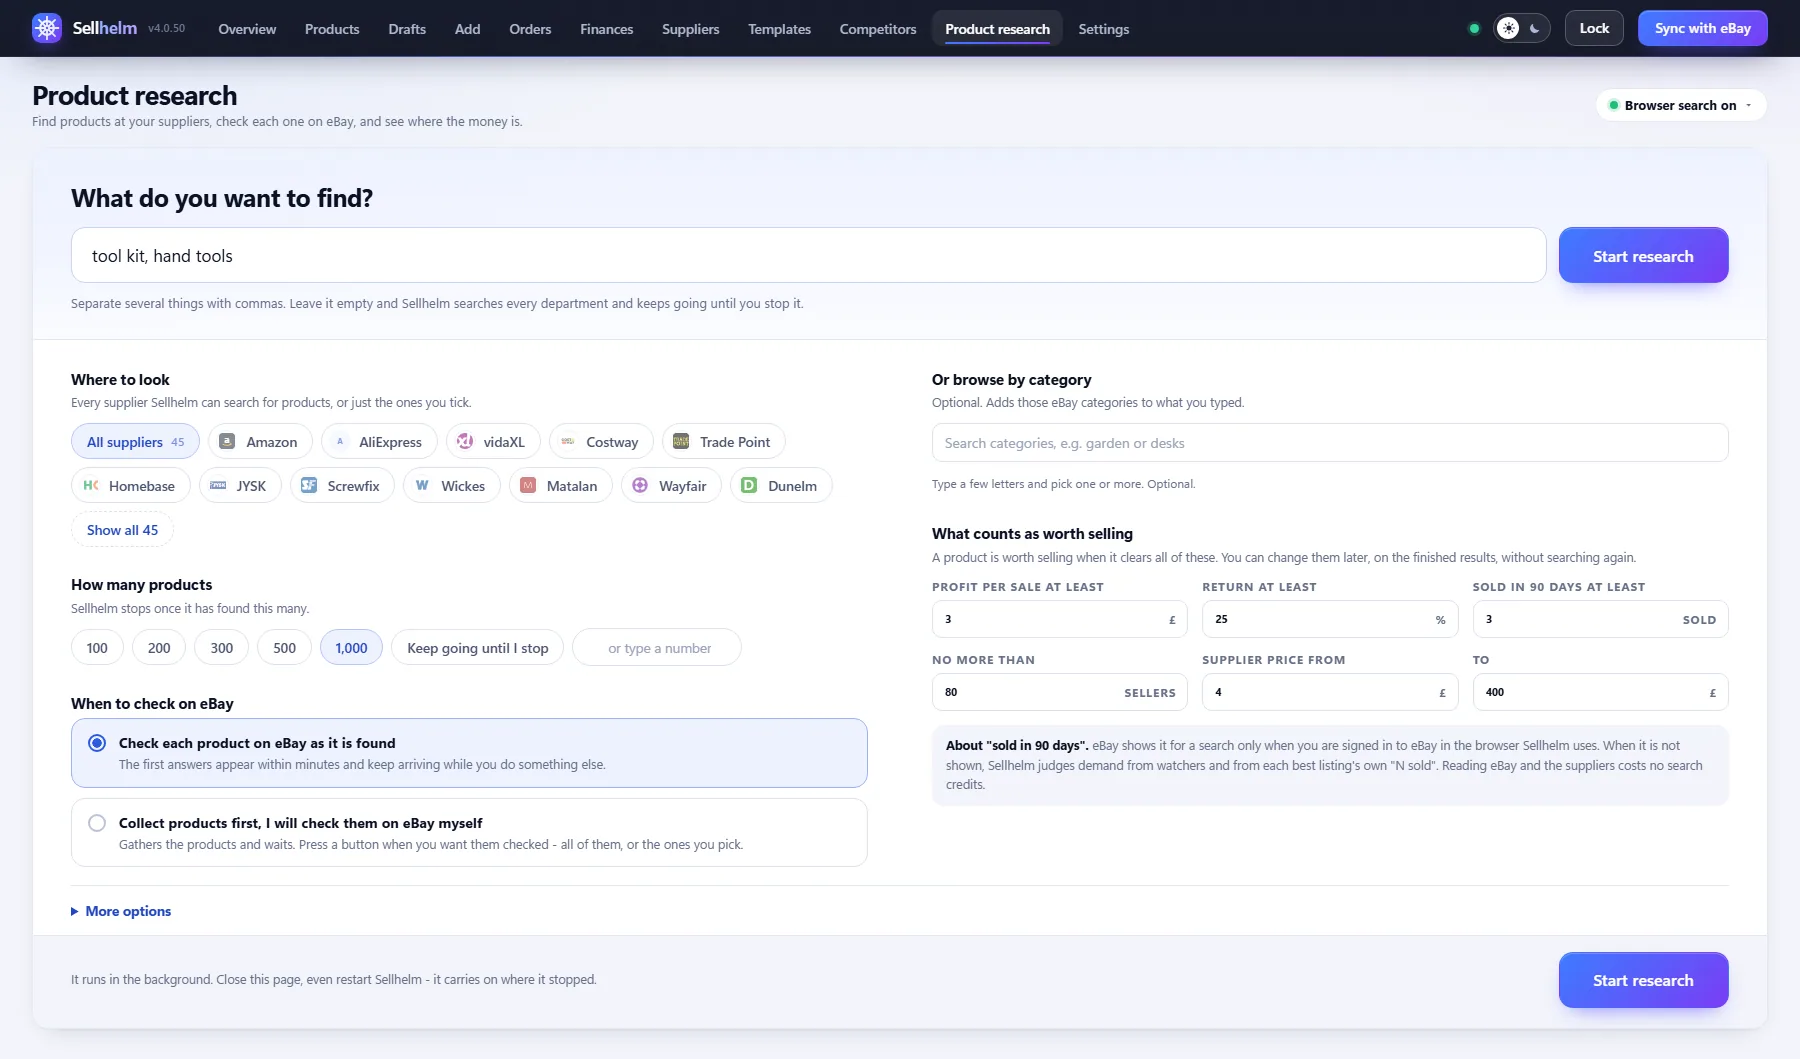The width and height of the screenshot is (1800, 1059).
Task: Select the Screwfix supplier chip
Action: coord(342,486)
